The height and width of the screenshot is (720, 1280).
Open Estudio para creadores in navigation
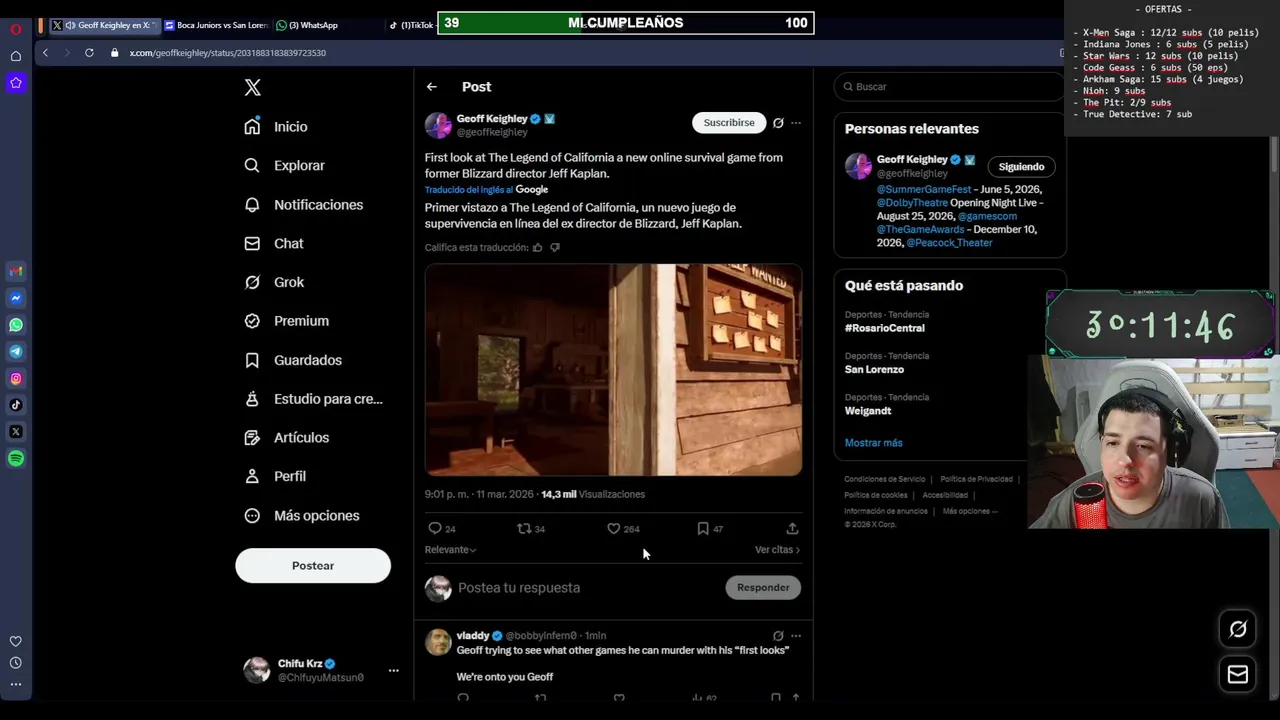[x=314, y=399]
